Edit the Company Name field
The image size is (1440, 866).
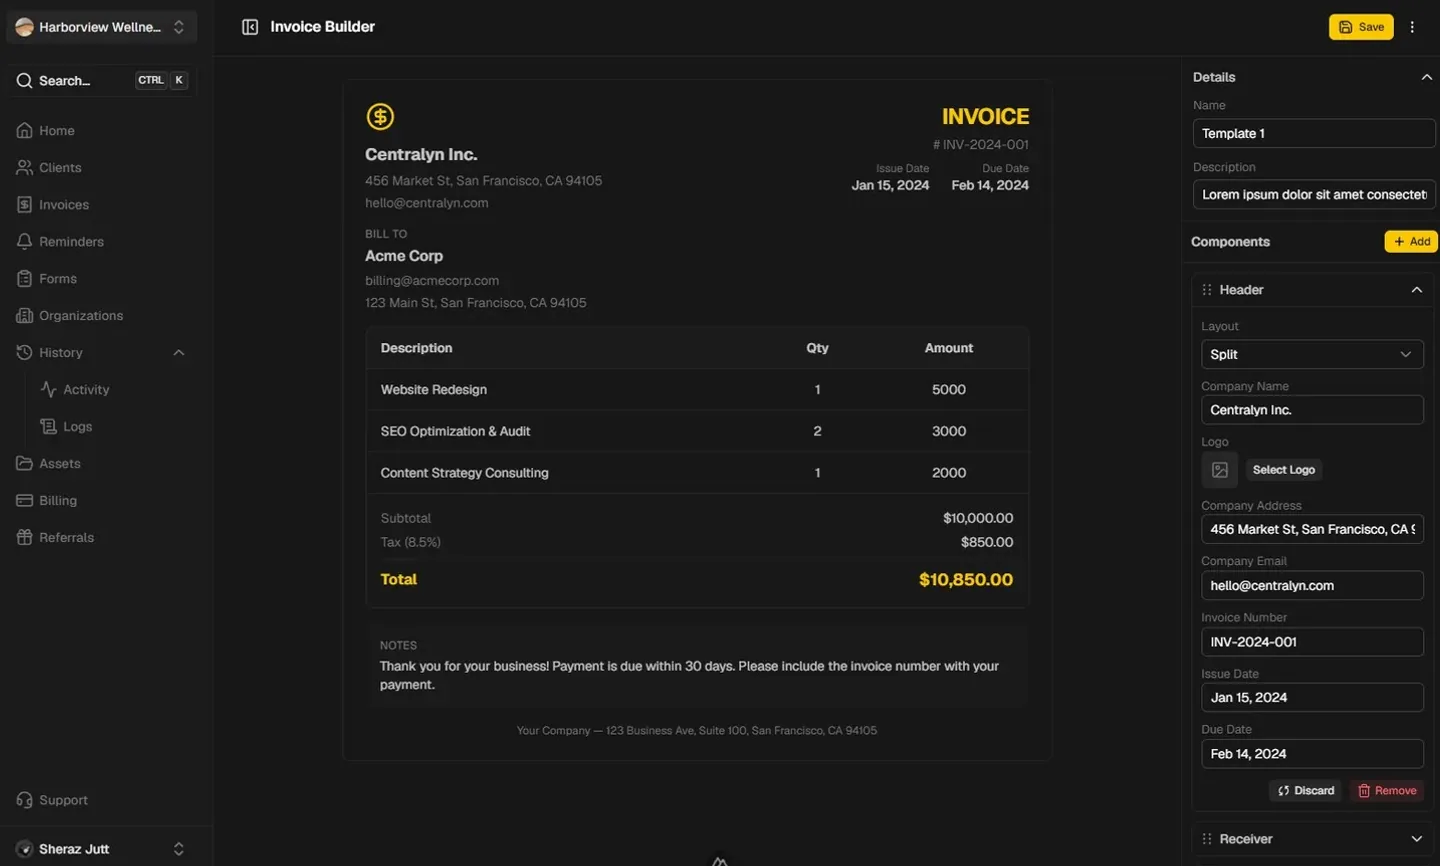click(x=1312, y=410)
